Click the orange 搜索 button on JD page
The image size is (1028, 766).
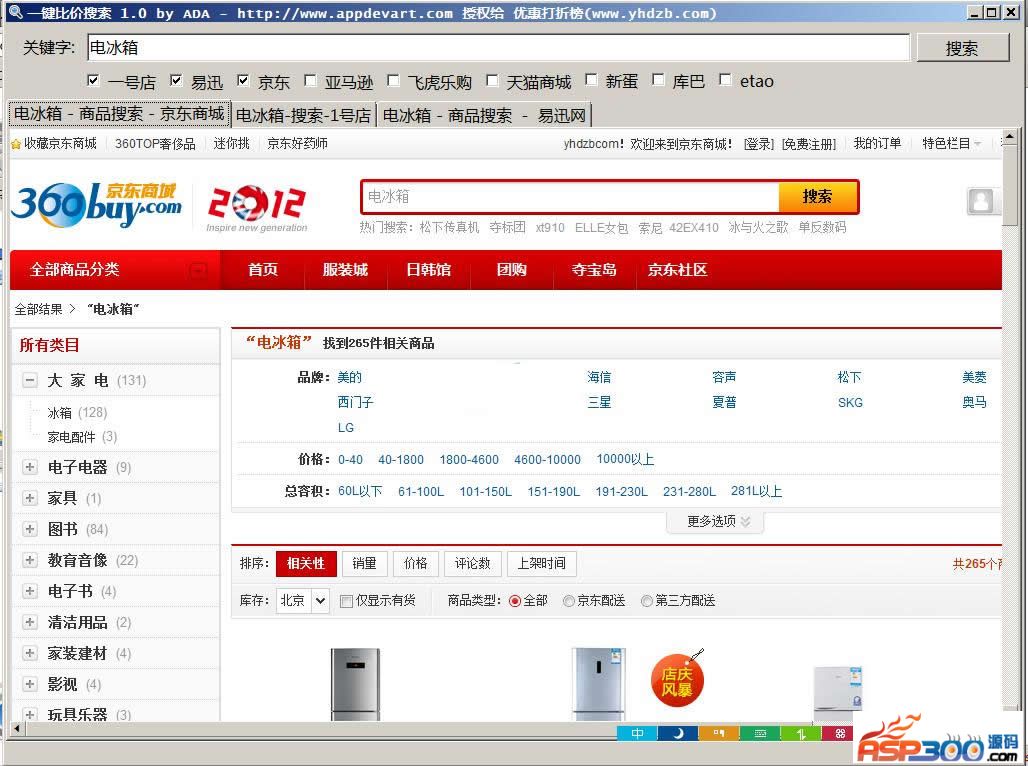click(818, 197)
